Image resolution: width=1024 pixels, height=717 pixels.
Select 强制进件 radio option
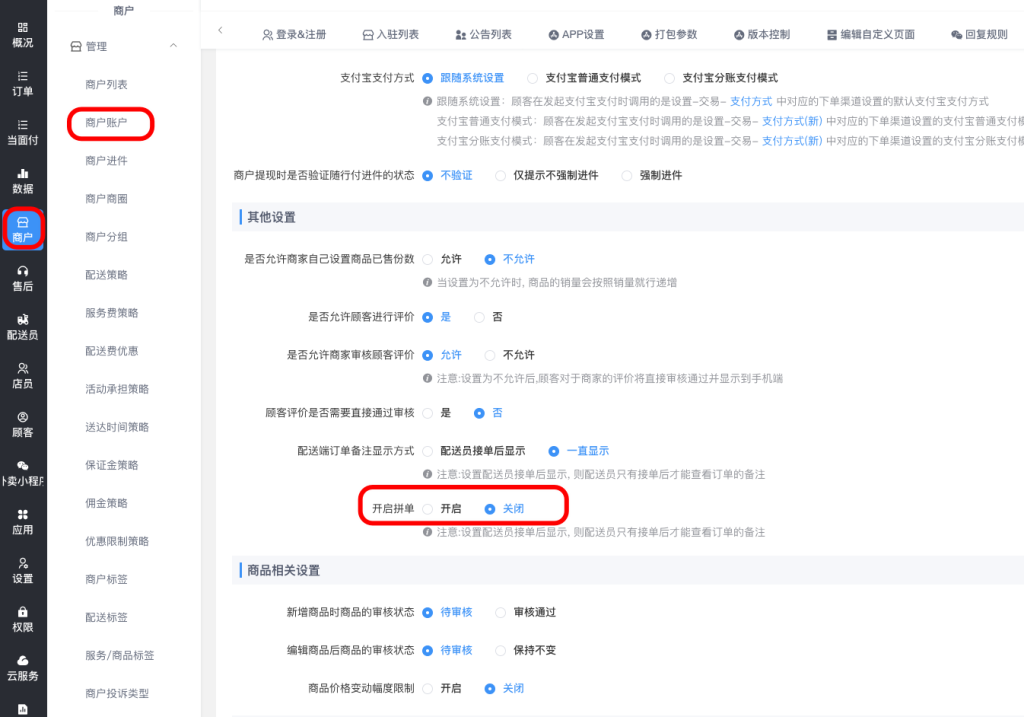coord(628,176)
